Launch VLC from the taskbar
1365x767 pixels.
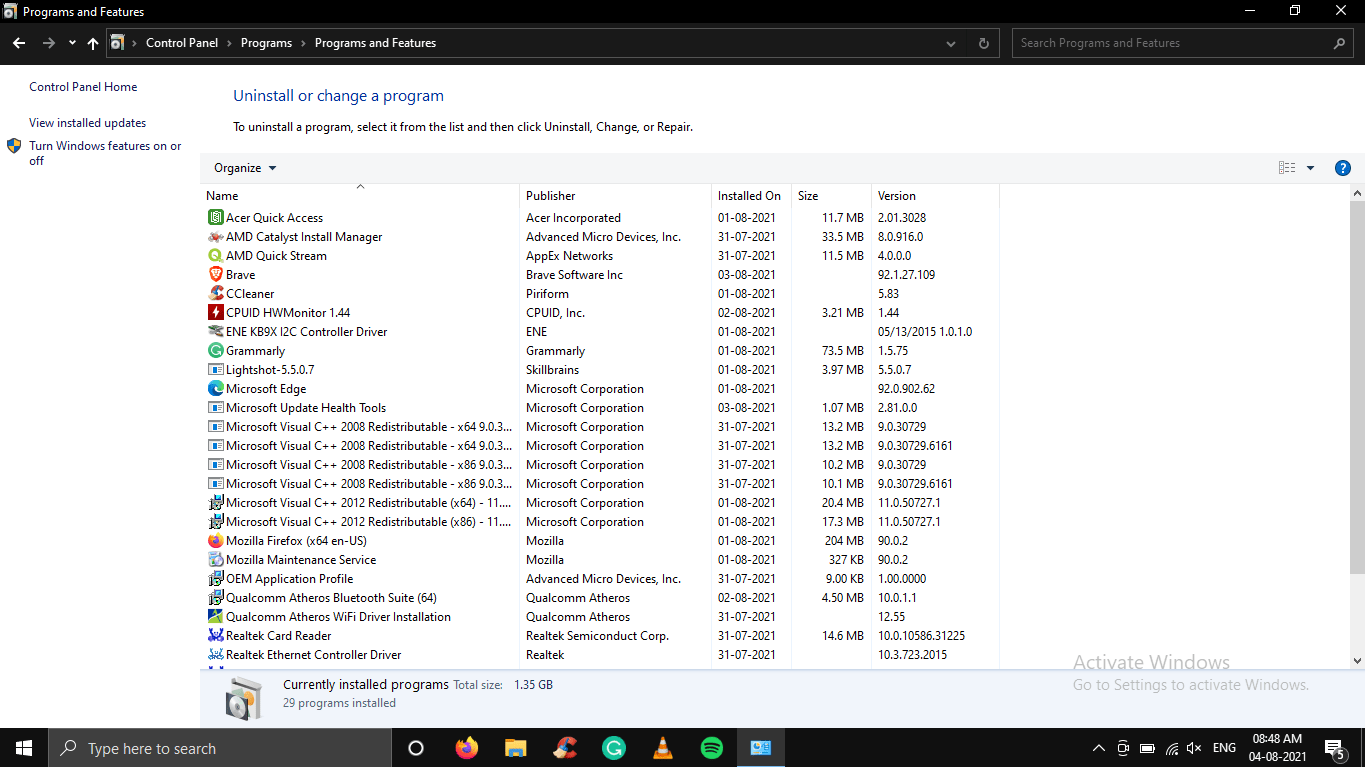coord(662,747)
